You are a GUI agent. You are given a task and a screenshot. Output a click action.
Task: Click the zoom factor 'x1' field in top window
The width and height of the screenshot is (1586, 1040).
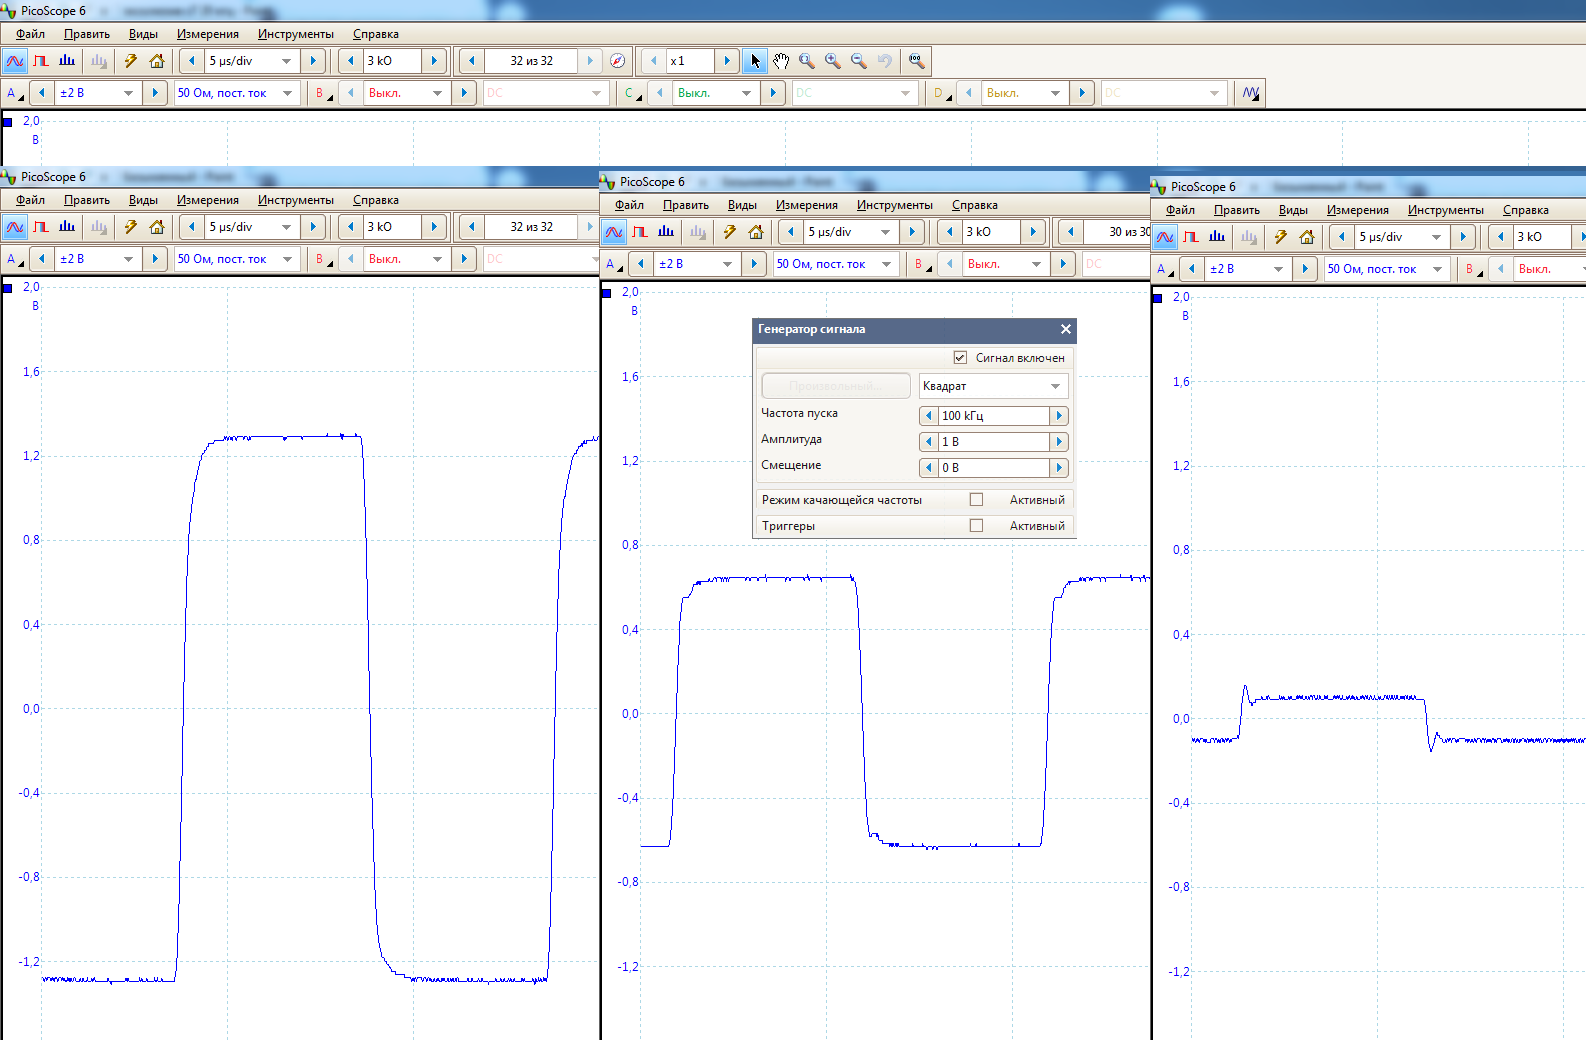tap(690, 61)
